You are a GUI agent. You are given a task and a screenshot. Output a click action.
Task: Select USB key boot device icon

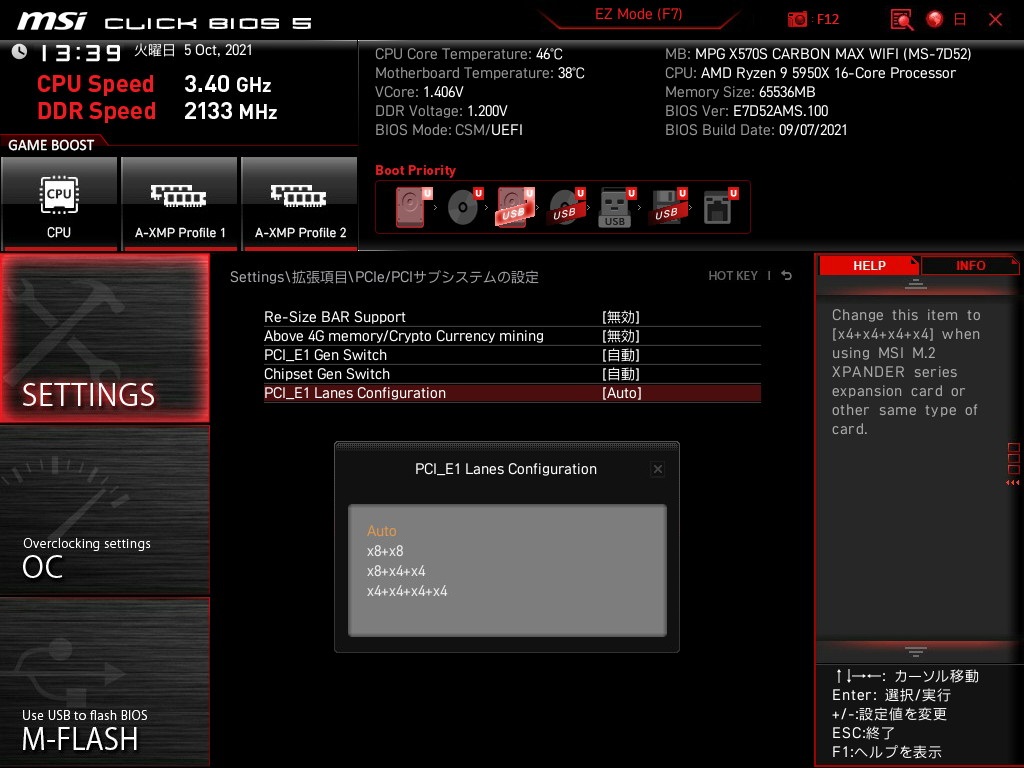(x=616, y=207)
